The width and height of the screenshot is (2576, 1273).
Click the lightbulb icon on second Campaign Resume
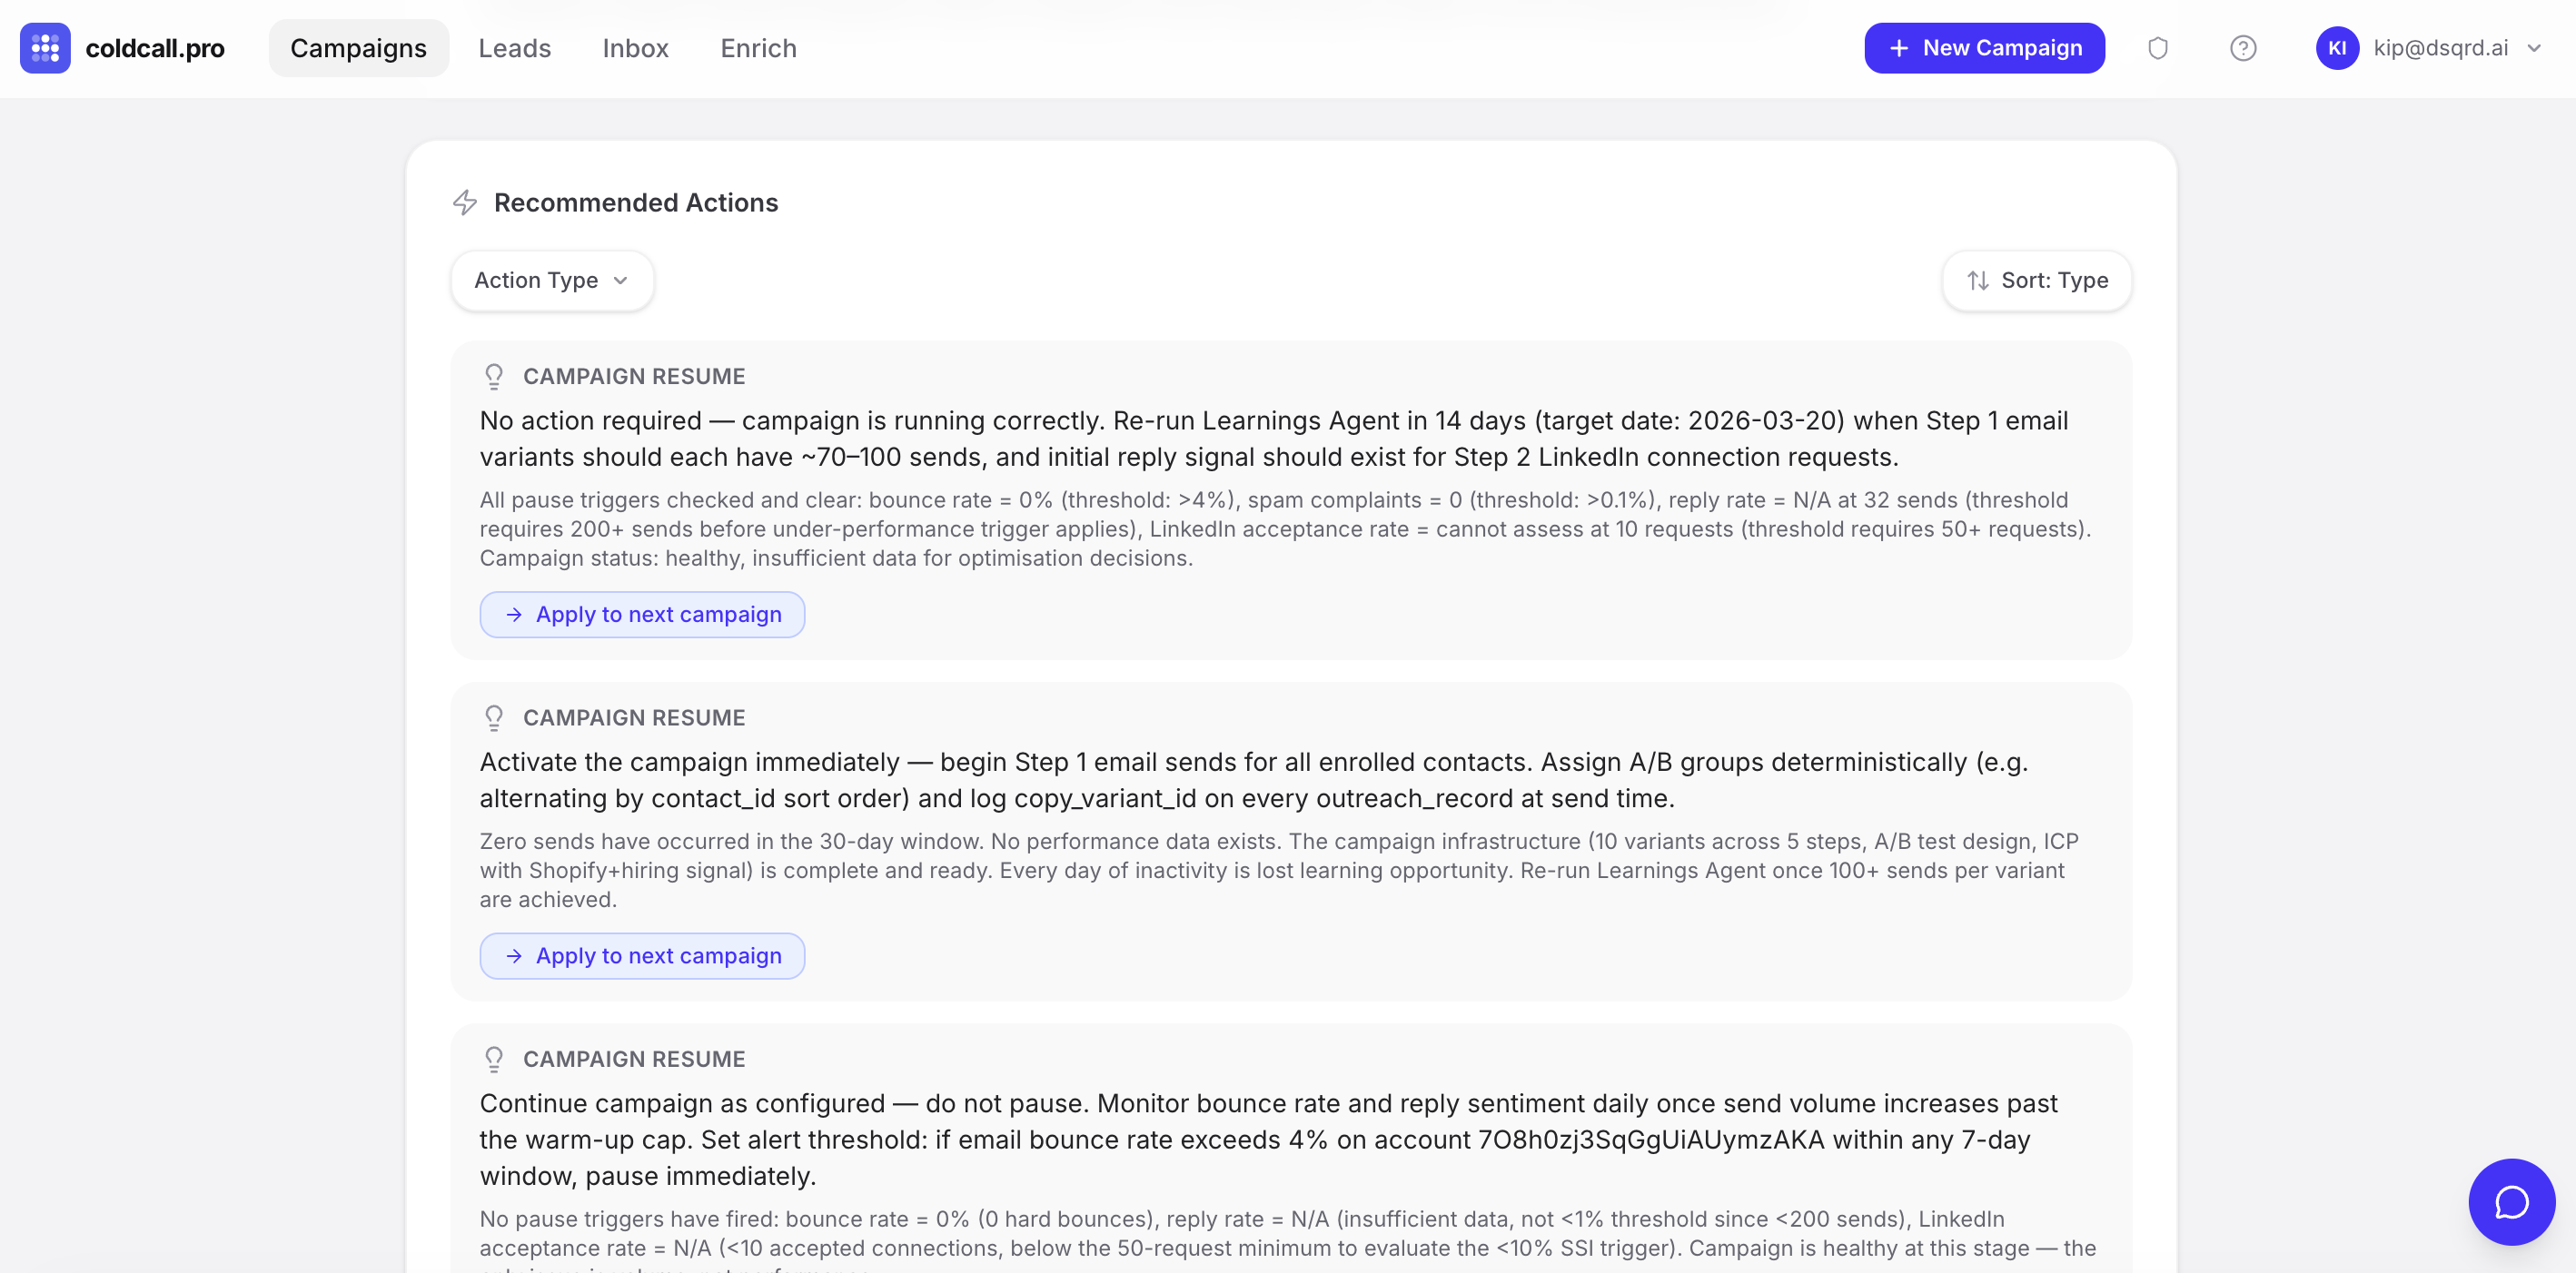point(494,718)
